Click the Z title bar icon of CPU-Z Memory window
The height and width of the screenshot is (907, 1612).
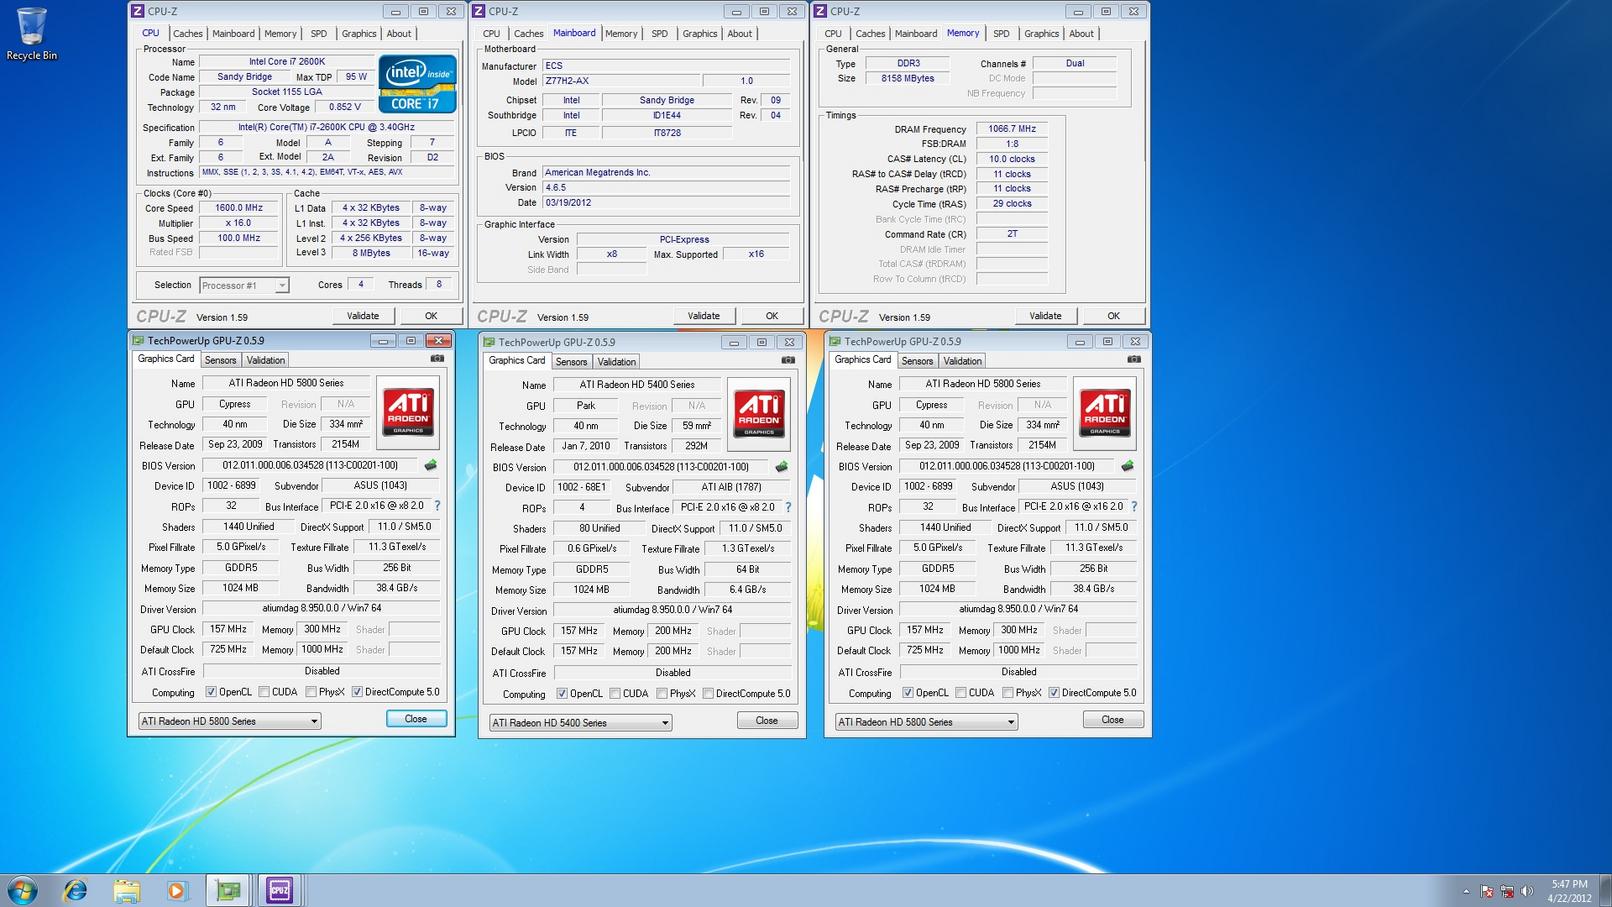tap(821, 11)
